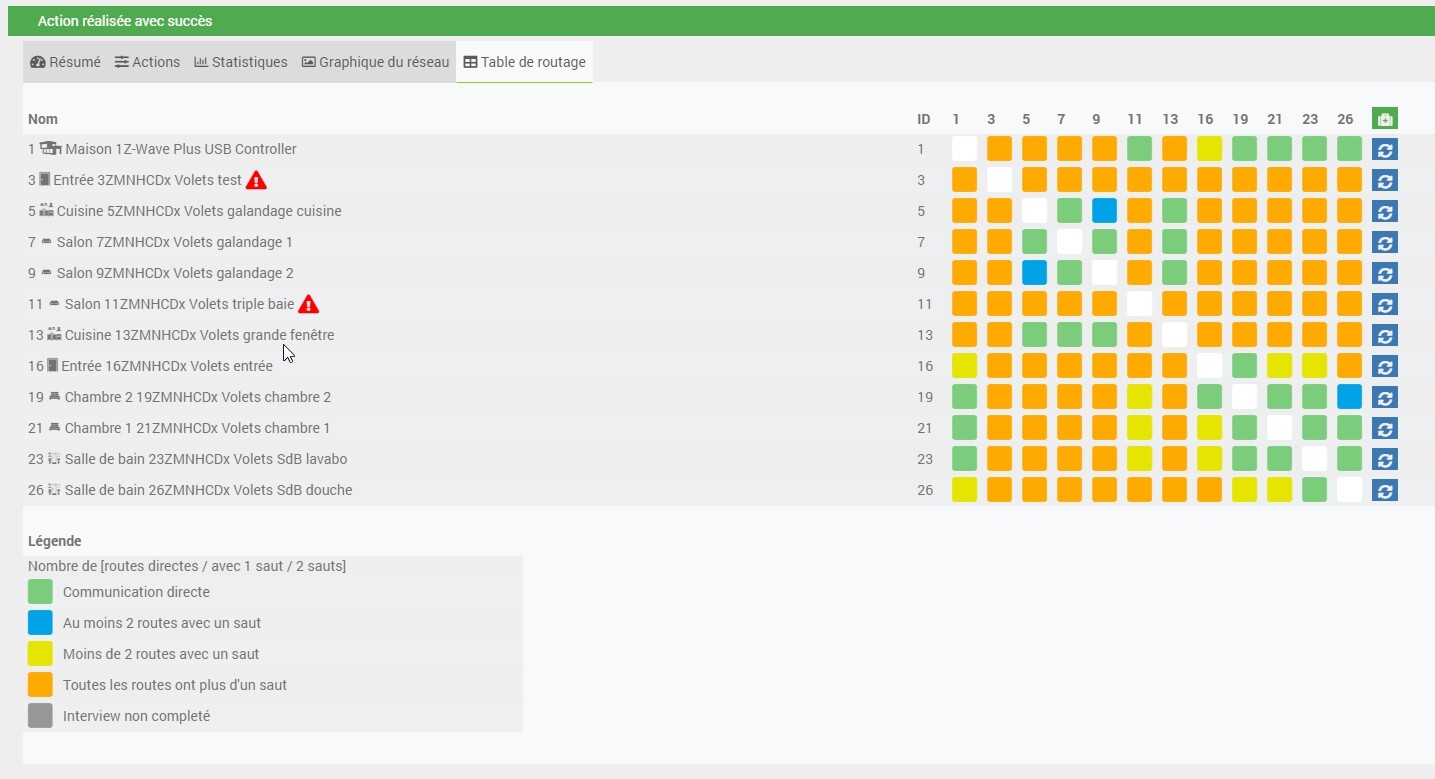Viewport: 1435px width, 779px height.
Task: Refresh routing for Volets chambre 2
Action: (x=1384, y=398)
